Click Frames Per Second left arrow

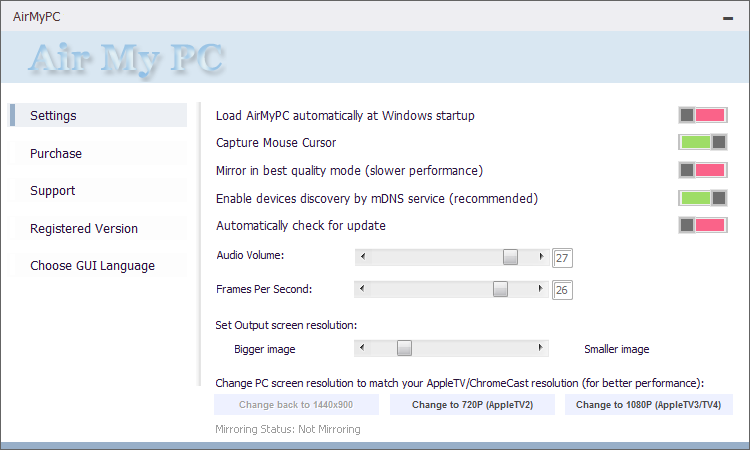point(362,289)
